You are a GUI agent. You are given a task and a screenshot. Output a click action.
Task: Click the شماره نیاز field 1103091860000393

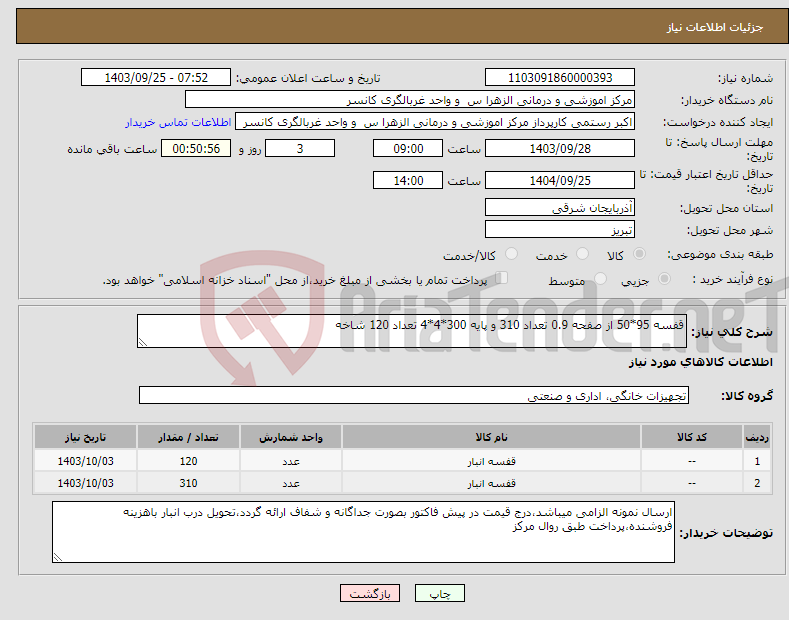pyautogui.click(x=560, y=78)
